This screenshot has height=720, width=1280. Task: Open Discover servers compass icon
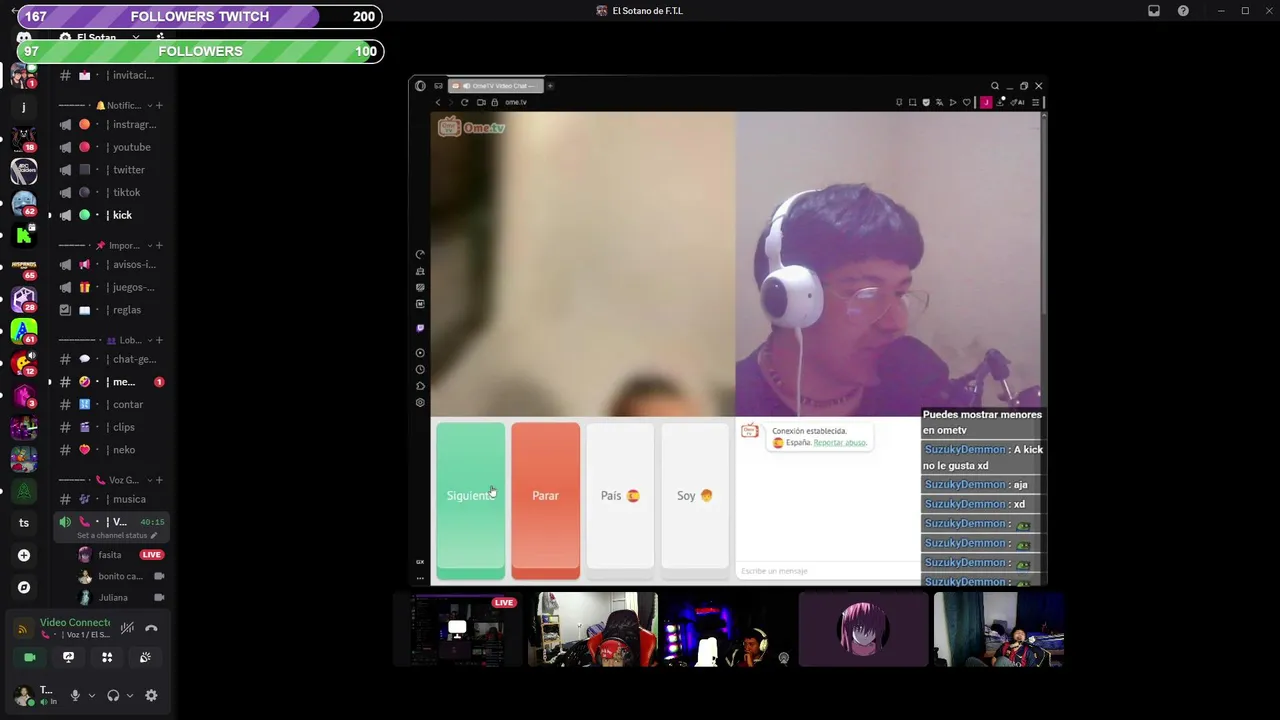click(x=24, y=587)
